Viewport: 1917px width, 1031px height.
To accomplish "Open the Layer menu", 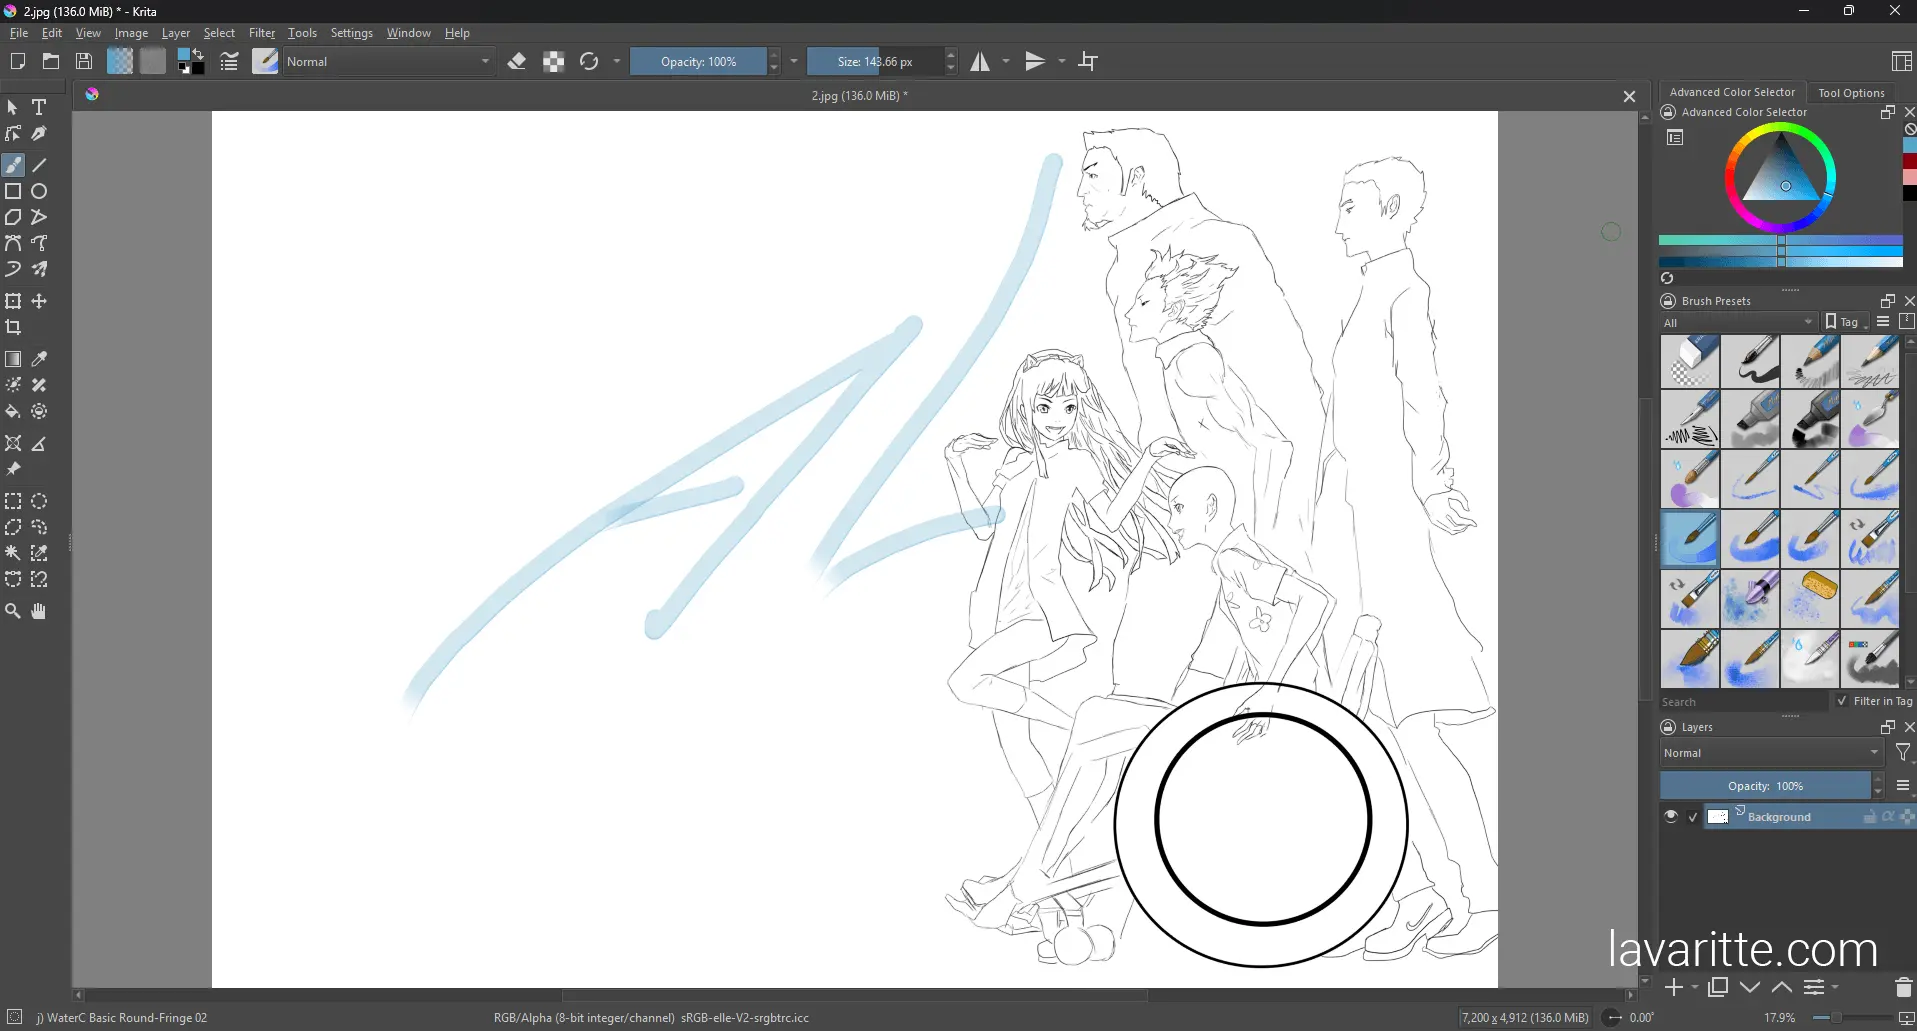I will [176, 33].
